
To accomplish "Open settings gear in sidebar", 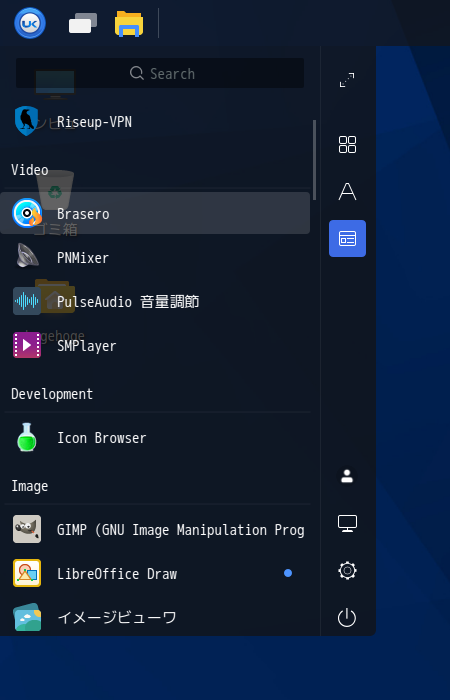I will (347, 571).
